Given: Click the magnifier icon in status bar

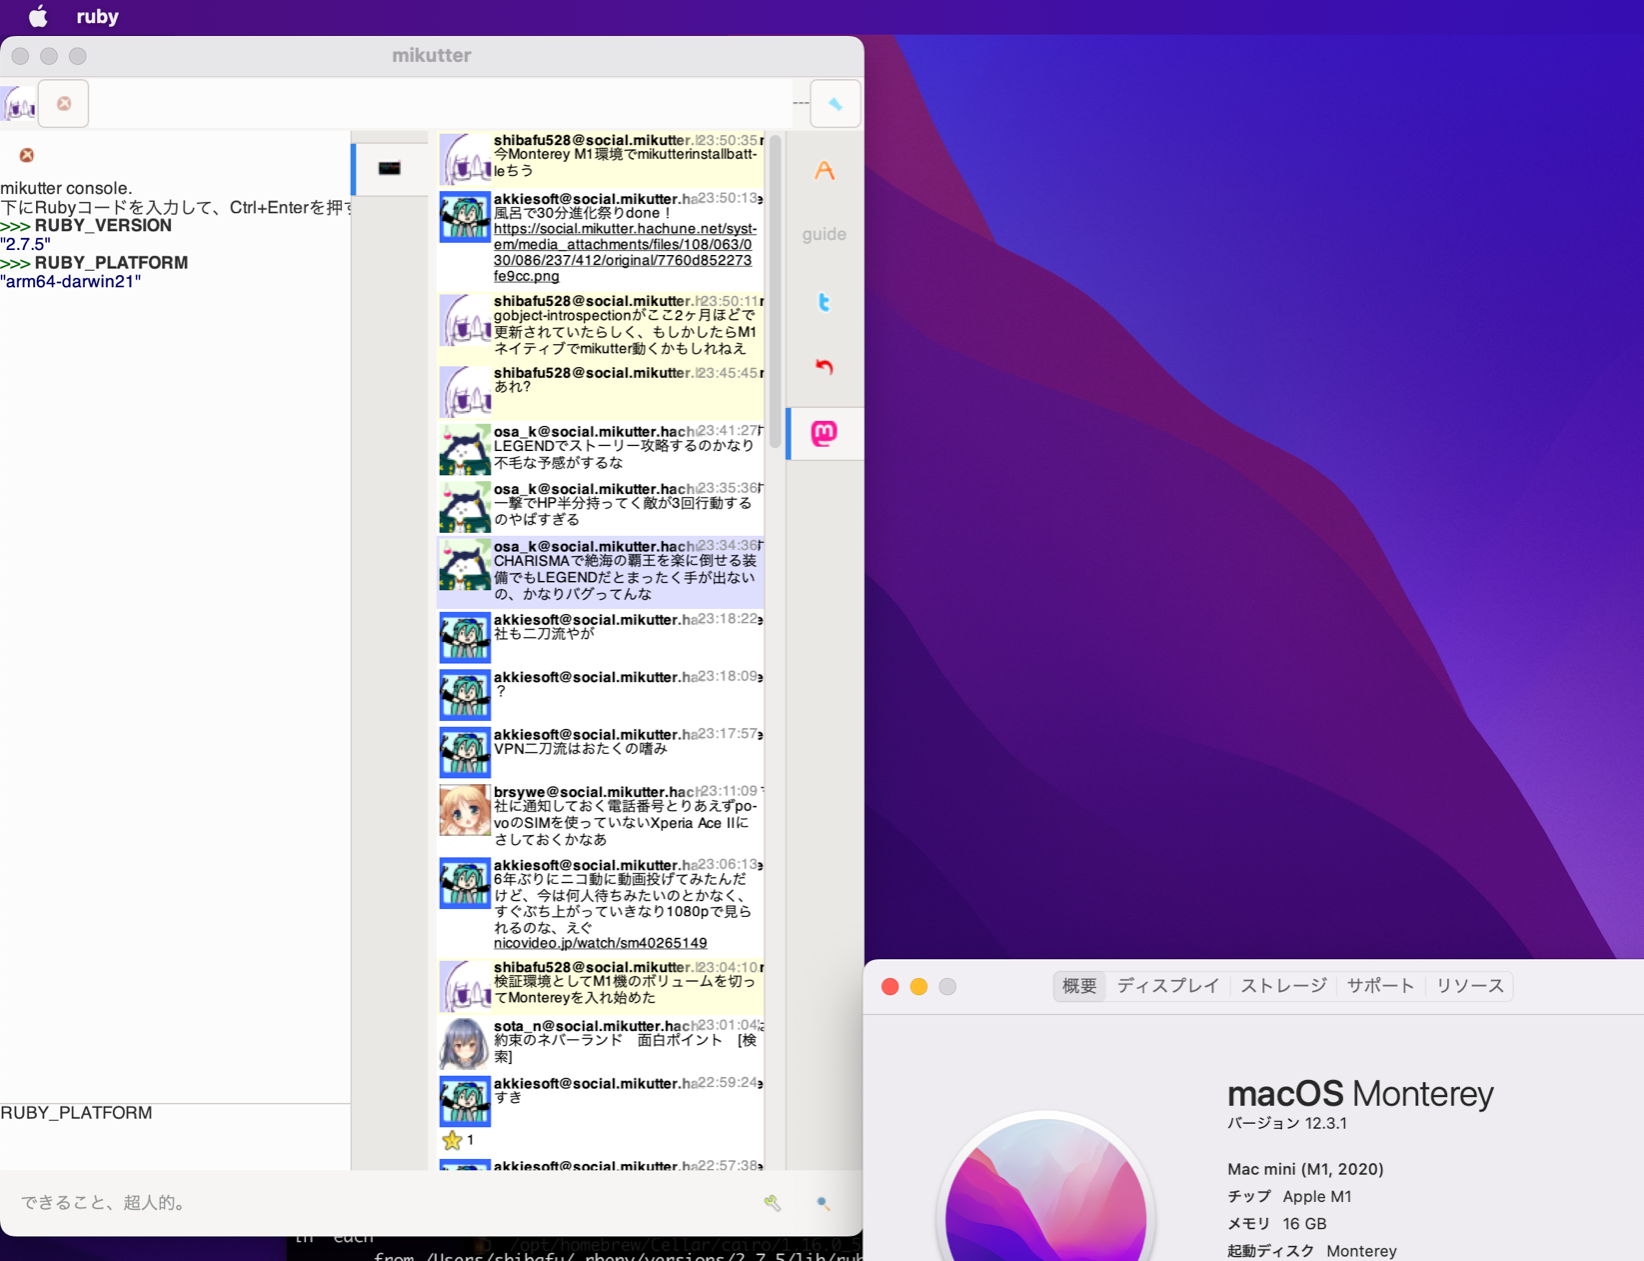Looking at the screenshot, I should (822, 1203).
